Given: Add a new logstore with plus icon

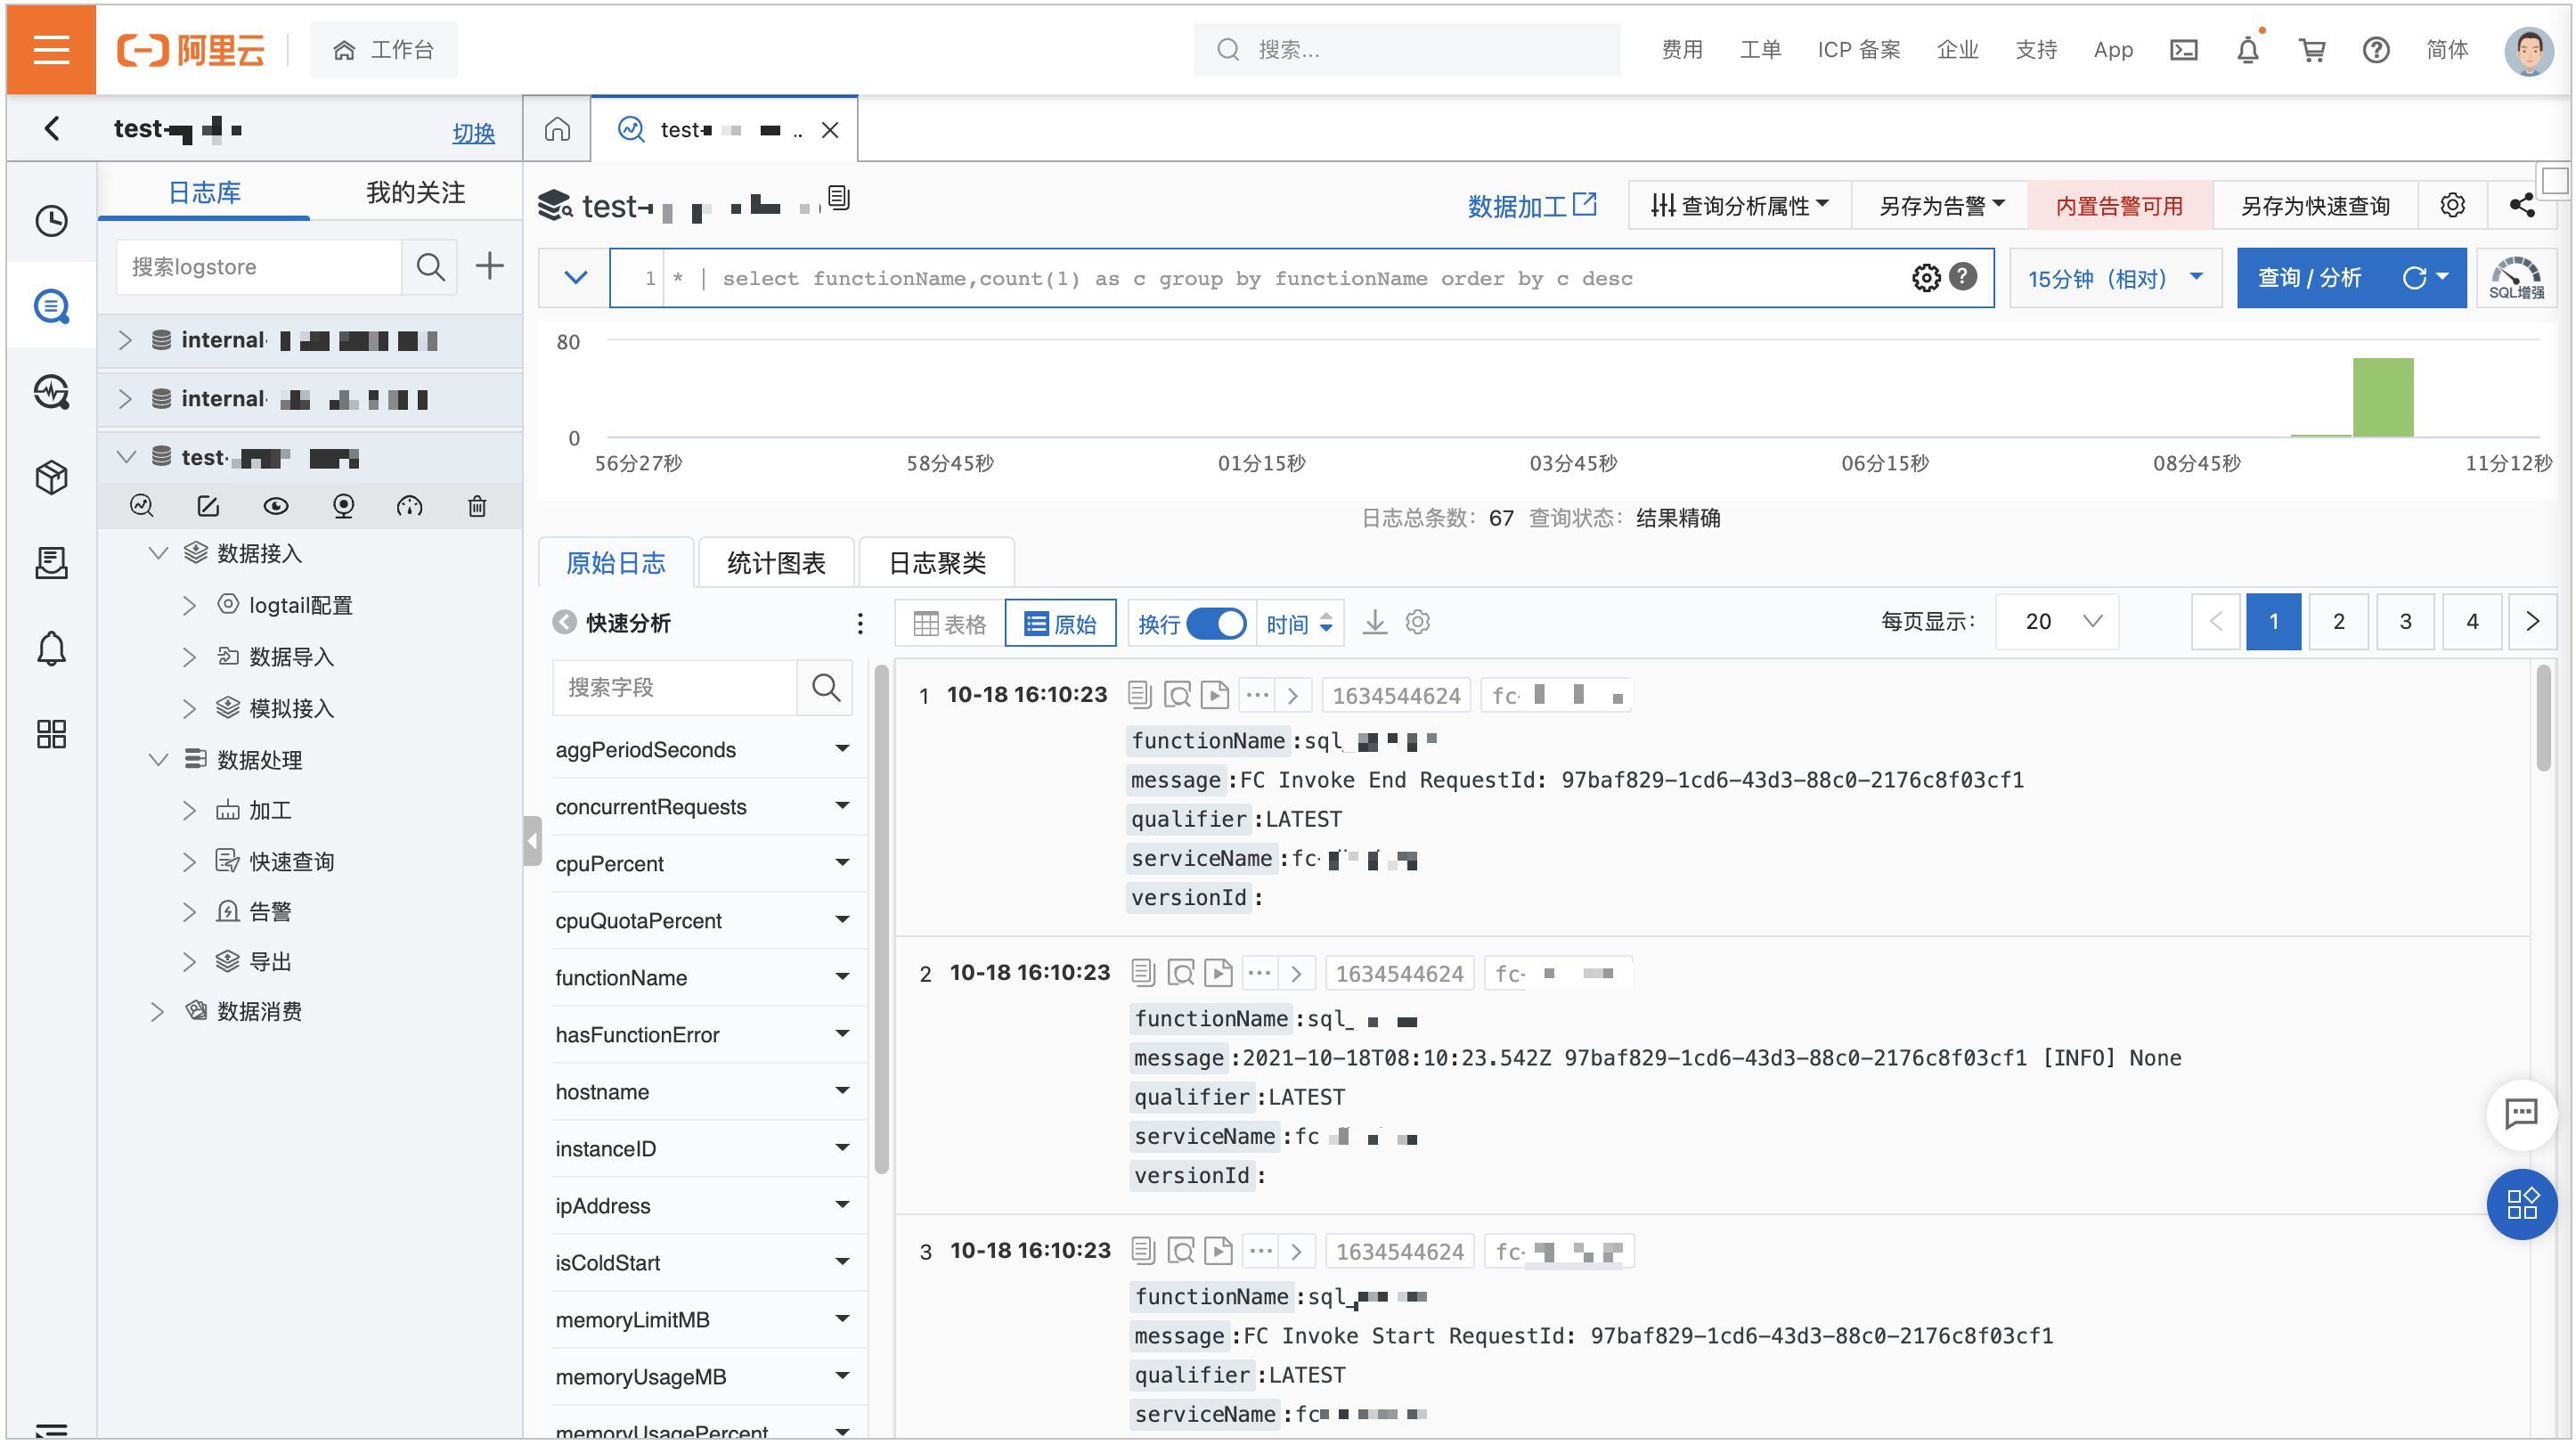Looking at the screenshot, I should pos(489,266).
